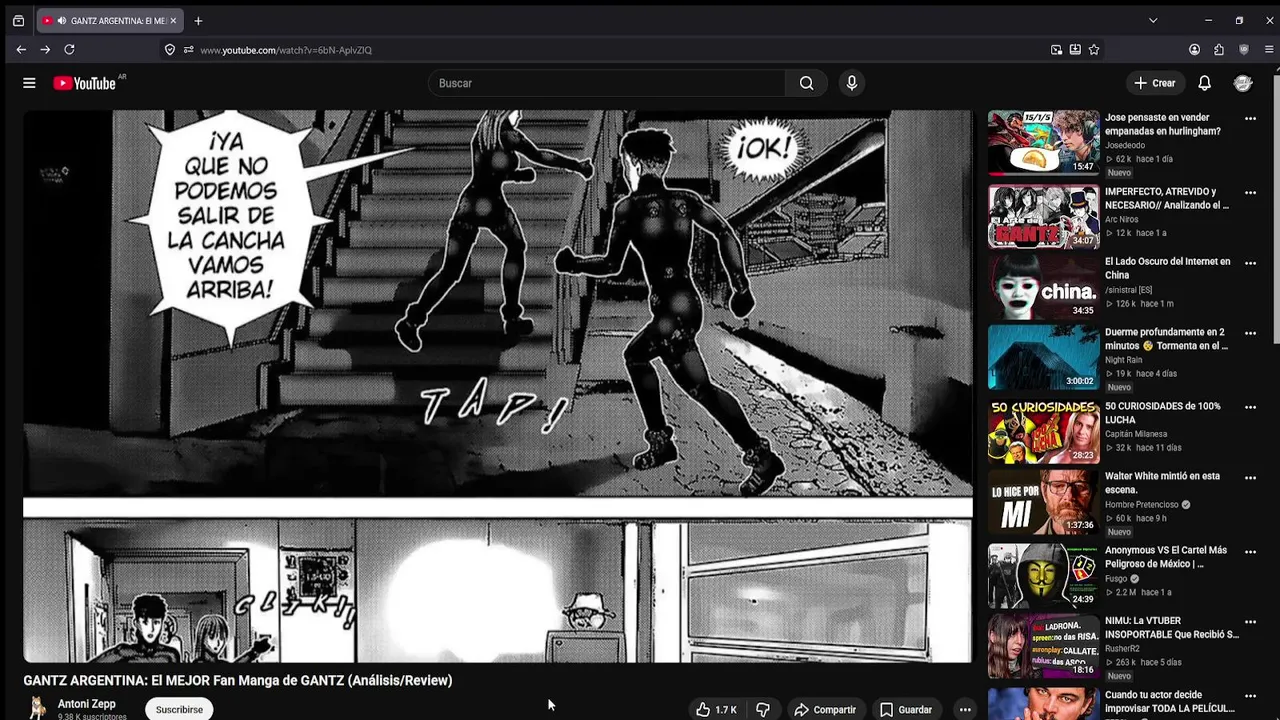Dislike the video

763,709
